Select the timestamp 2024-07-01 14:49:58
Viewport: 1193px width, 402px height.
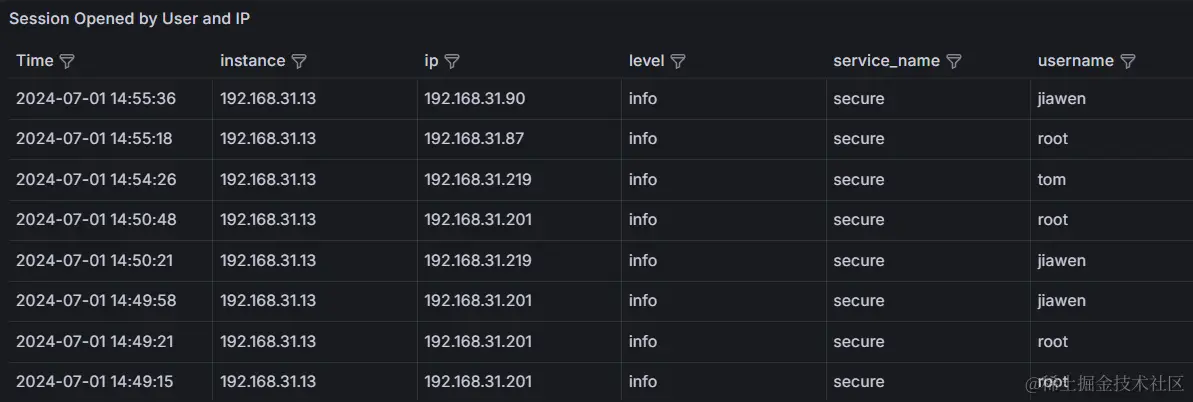click(96, 301)
